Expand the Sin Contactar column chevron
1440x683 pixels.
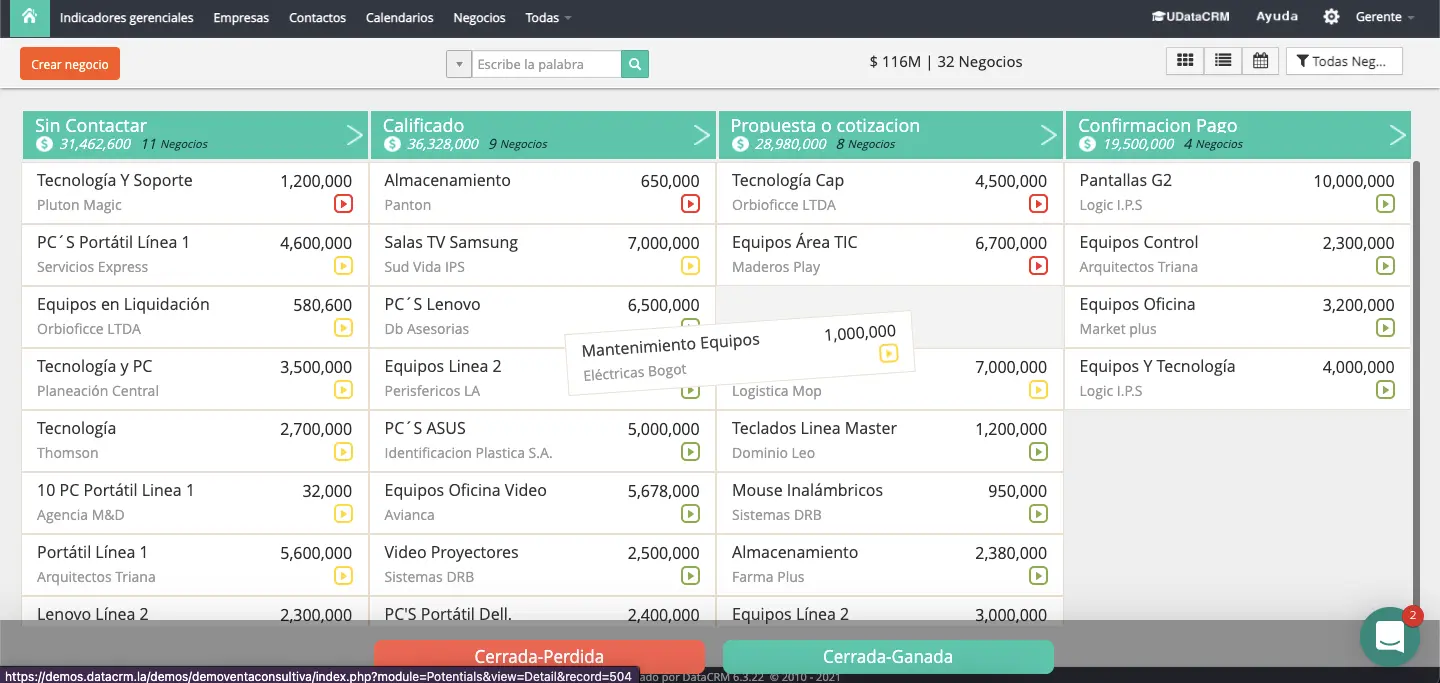point(355,133)
